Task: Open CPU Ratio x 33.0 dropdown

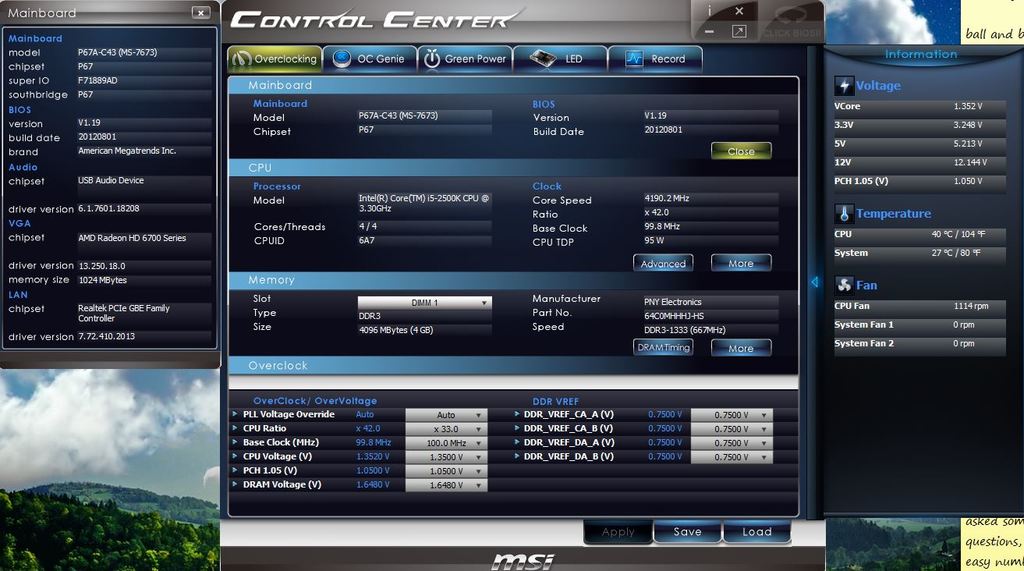Action: 446,429
